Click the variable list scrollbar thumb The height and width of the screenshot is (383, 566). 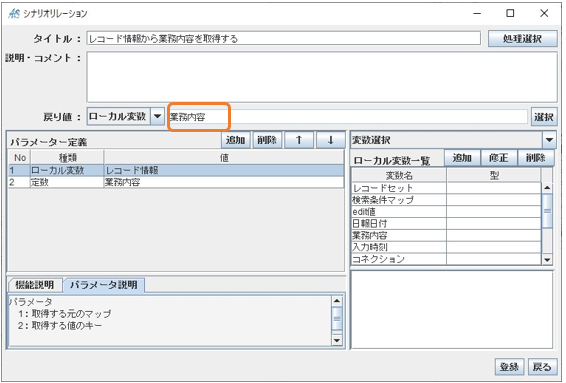pyautogui.click(x=547, y=211)
